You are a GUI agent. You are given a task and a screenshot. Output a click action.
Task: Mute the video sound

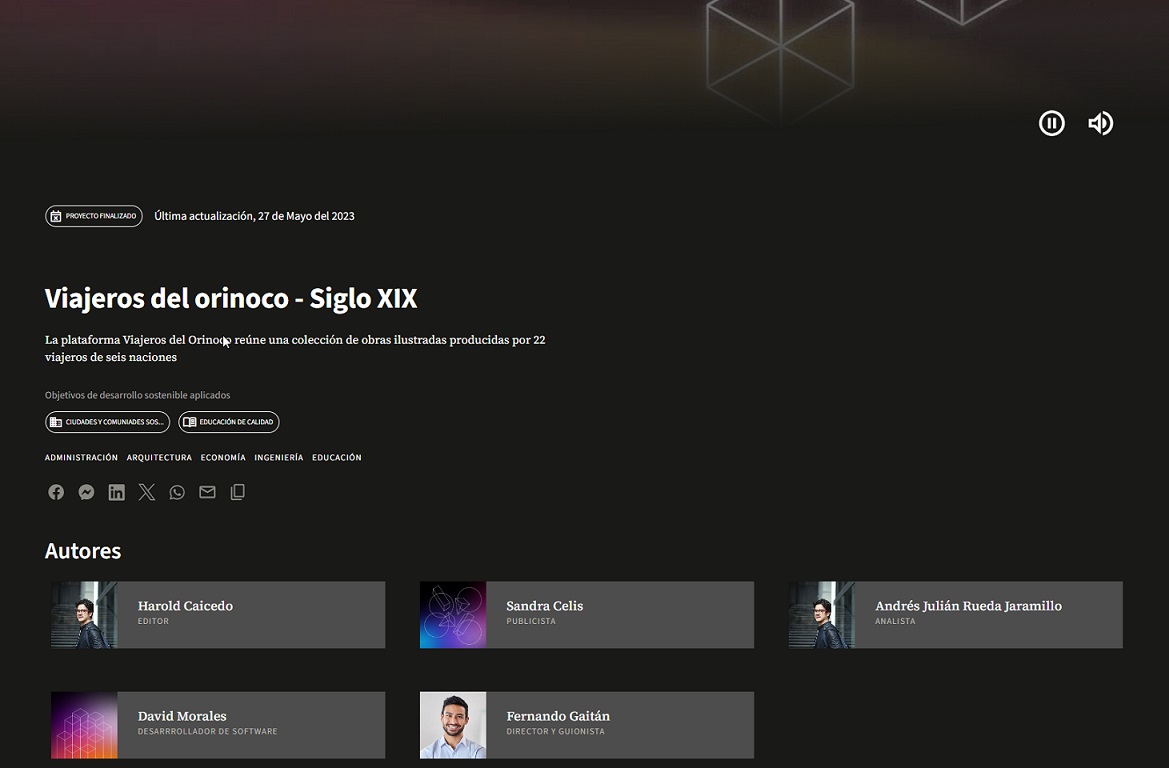click(1100, 123)
